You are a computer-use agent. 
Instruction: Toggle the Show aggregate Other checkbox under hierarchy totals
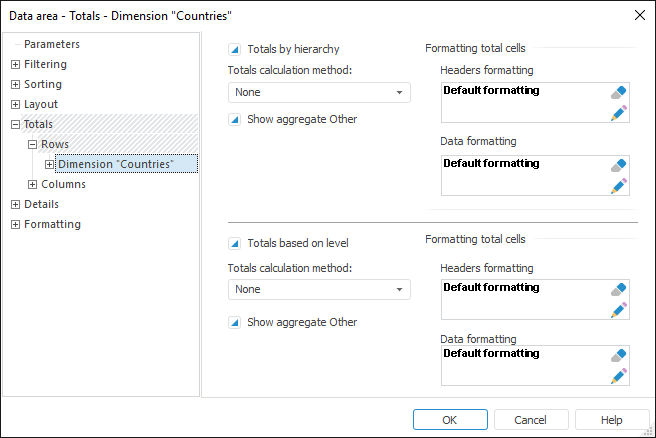coord(235,120)
